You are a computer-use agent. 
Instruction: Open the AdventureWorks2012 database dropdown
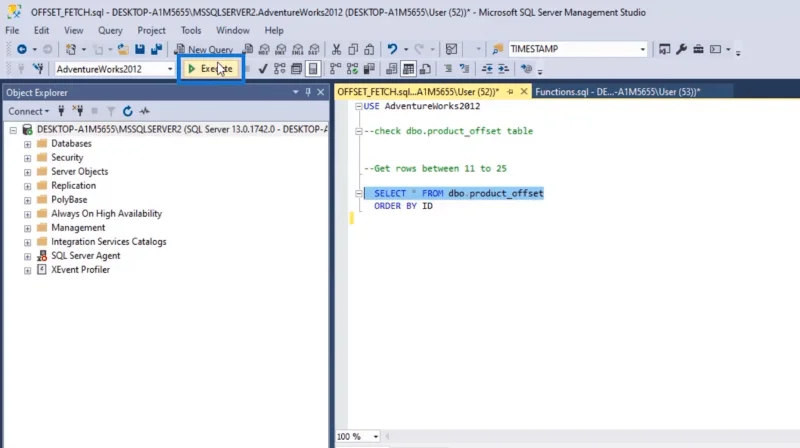[170, 69]
